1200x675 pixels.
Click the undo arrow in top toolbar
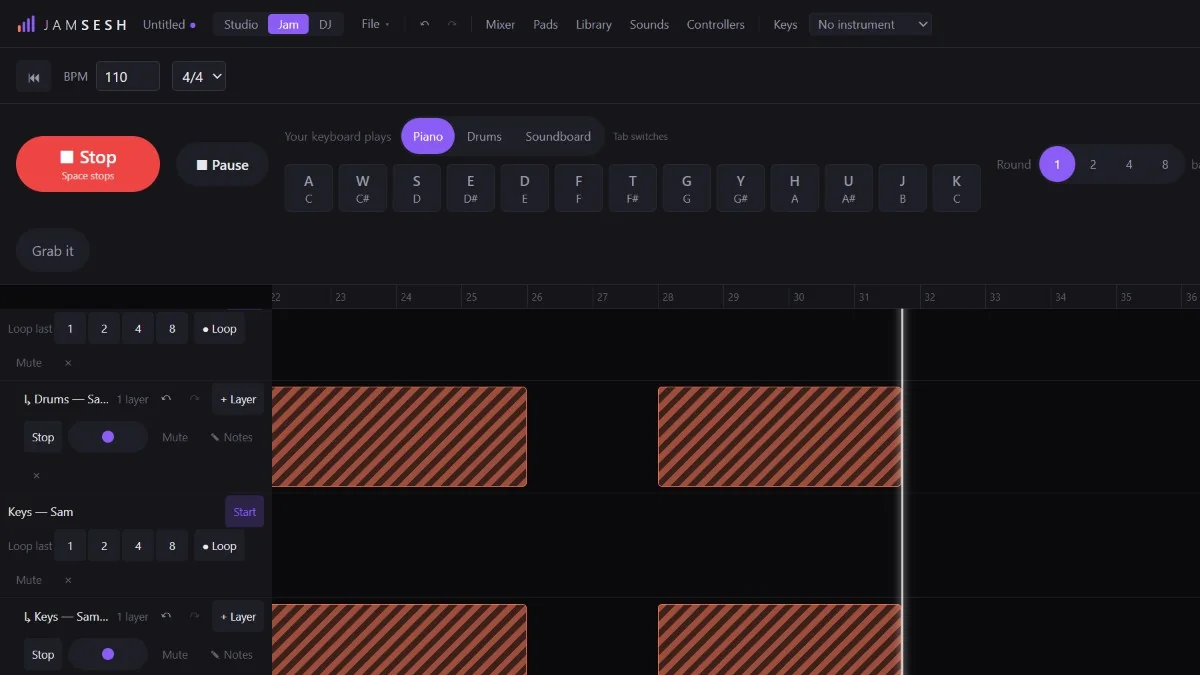[x=425, y=24]
